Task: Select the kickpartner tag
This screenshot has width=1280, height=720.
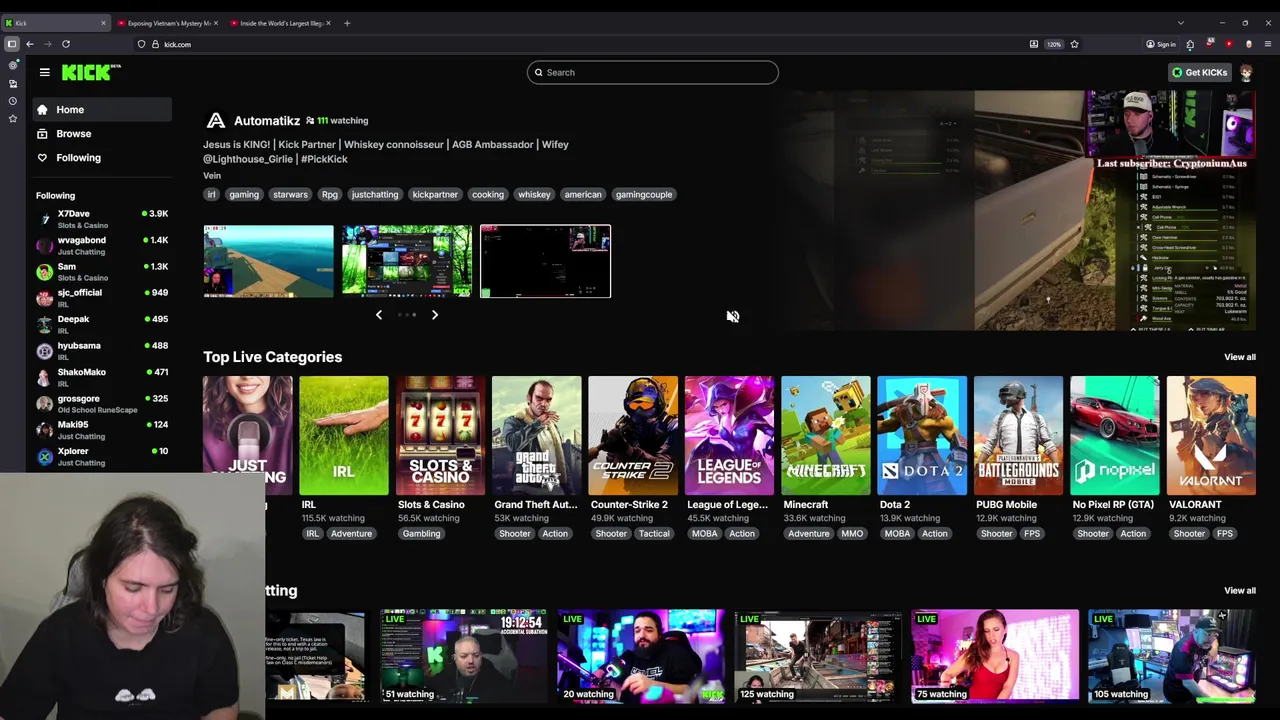Action: pyautogui.click(x=435, y=195)
